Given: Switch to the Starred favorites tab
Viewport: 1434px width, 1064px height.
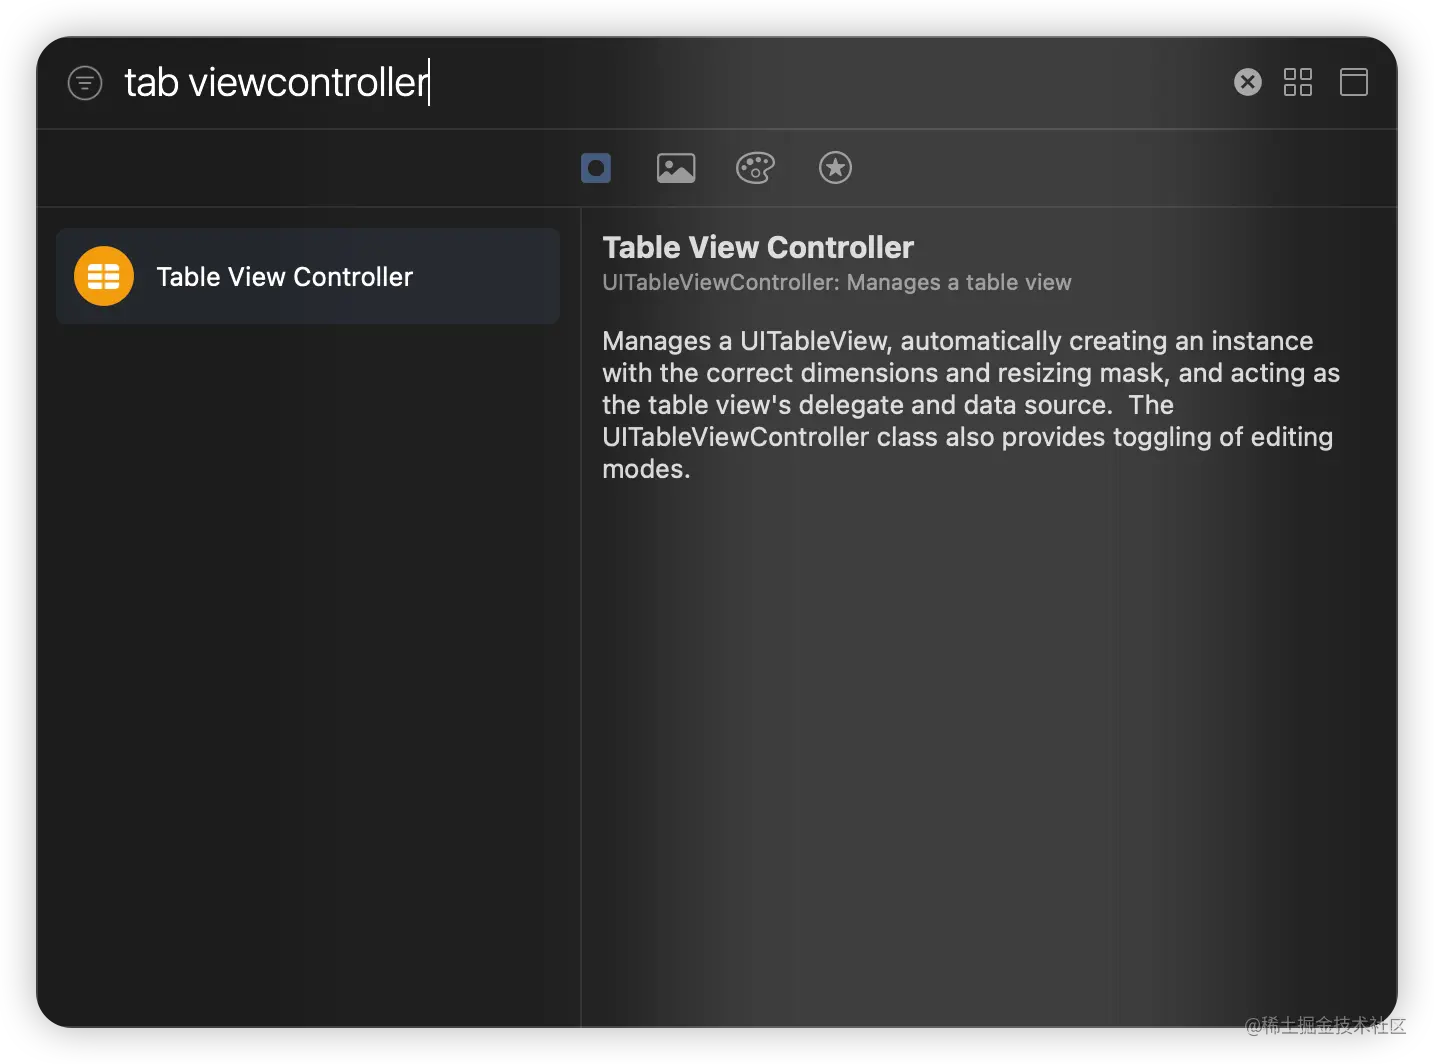Looking at the screenshot, I should coord(835,168).
